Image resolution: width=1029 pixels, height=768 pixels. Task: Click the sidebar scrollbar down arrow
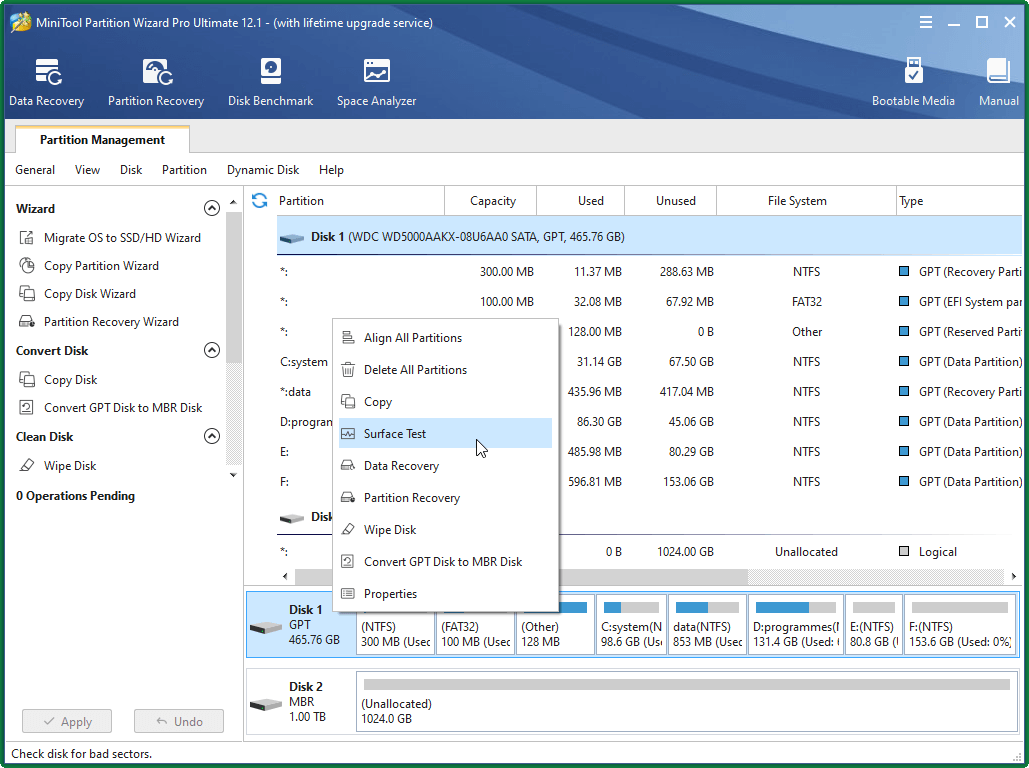(x=233, y=475)
